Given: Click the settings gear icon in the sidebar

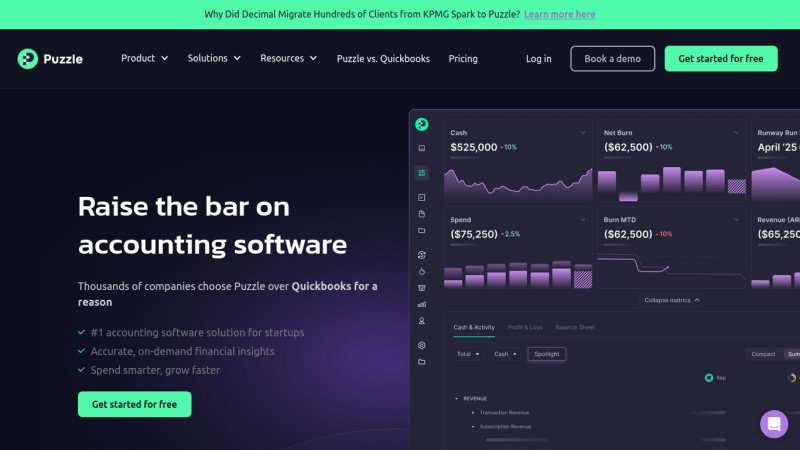Looking at the screenshot, I should 422,345.
